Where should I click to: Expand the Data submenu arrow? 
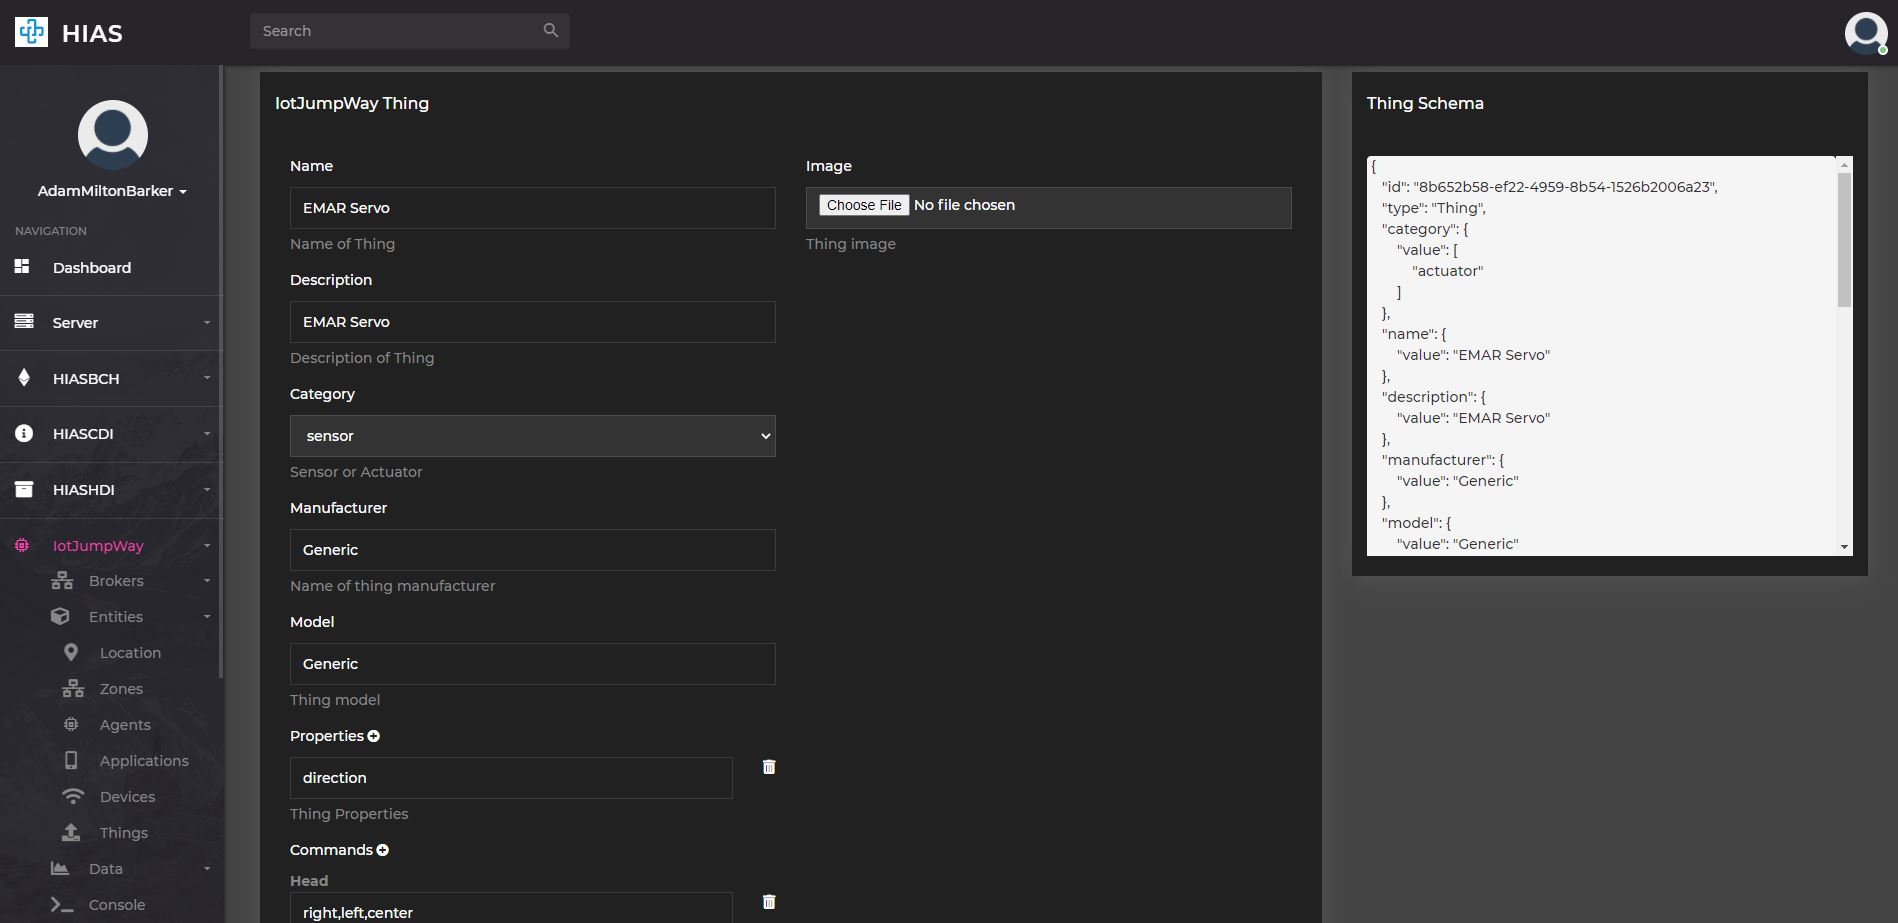click(207, 869)
